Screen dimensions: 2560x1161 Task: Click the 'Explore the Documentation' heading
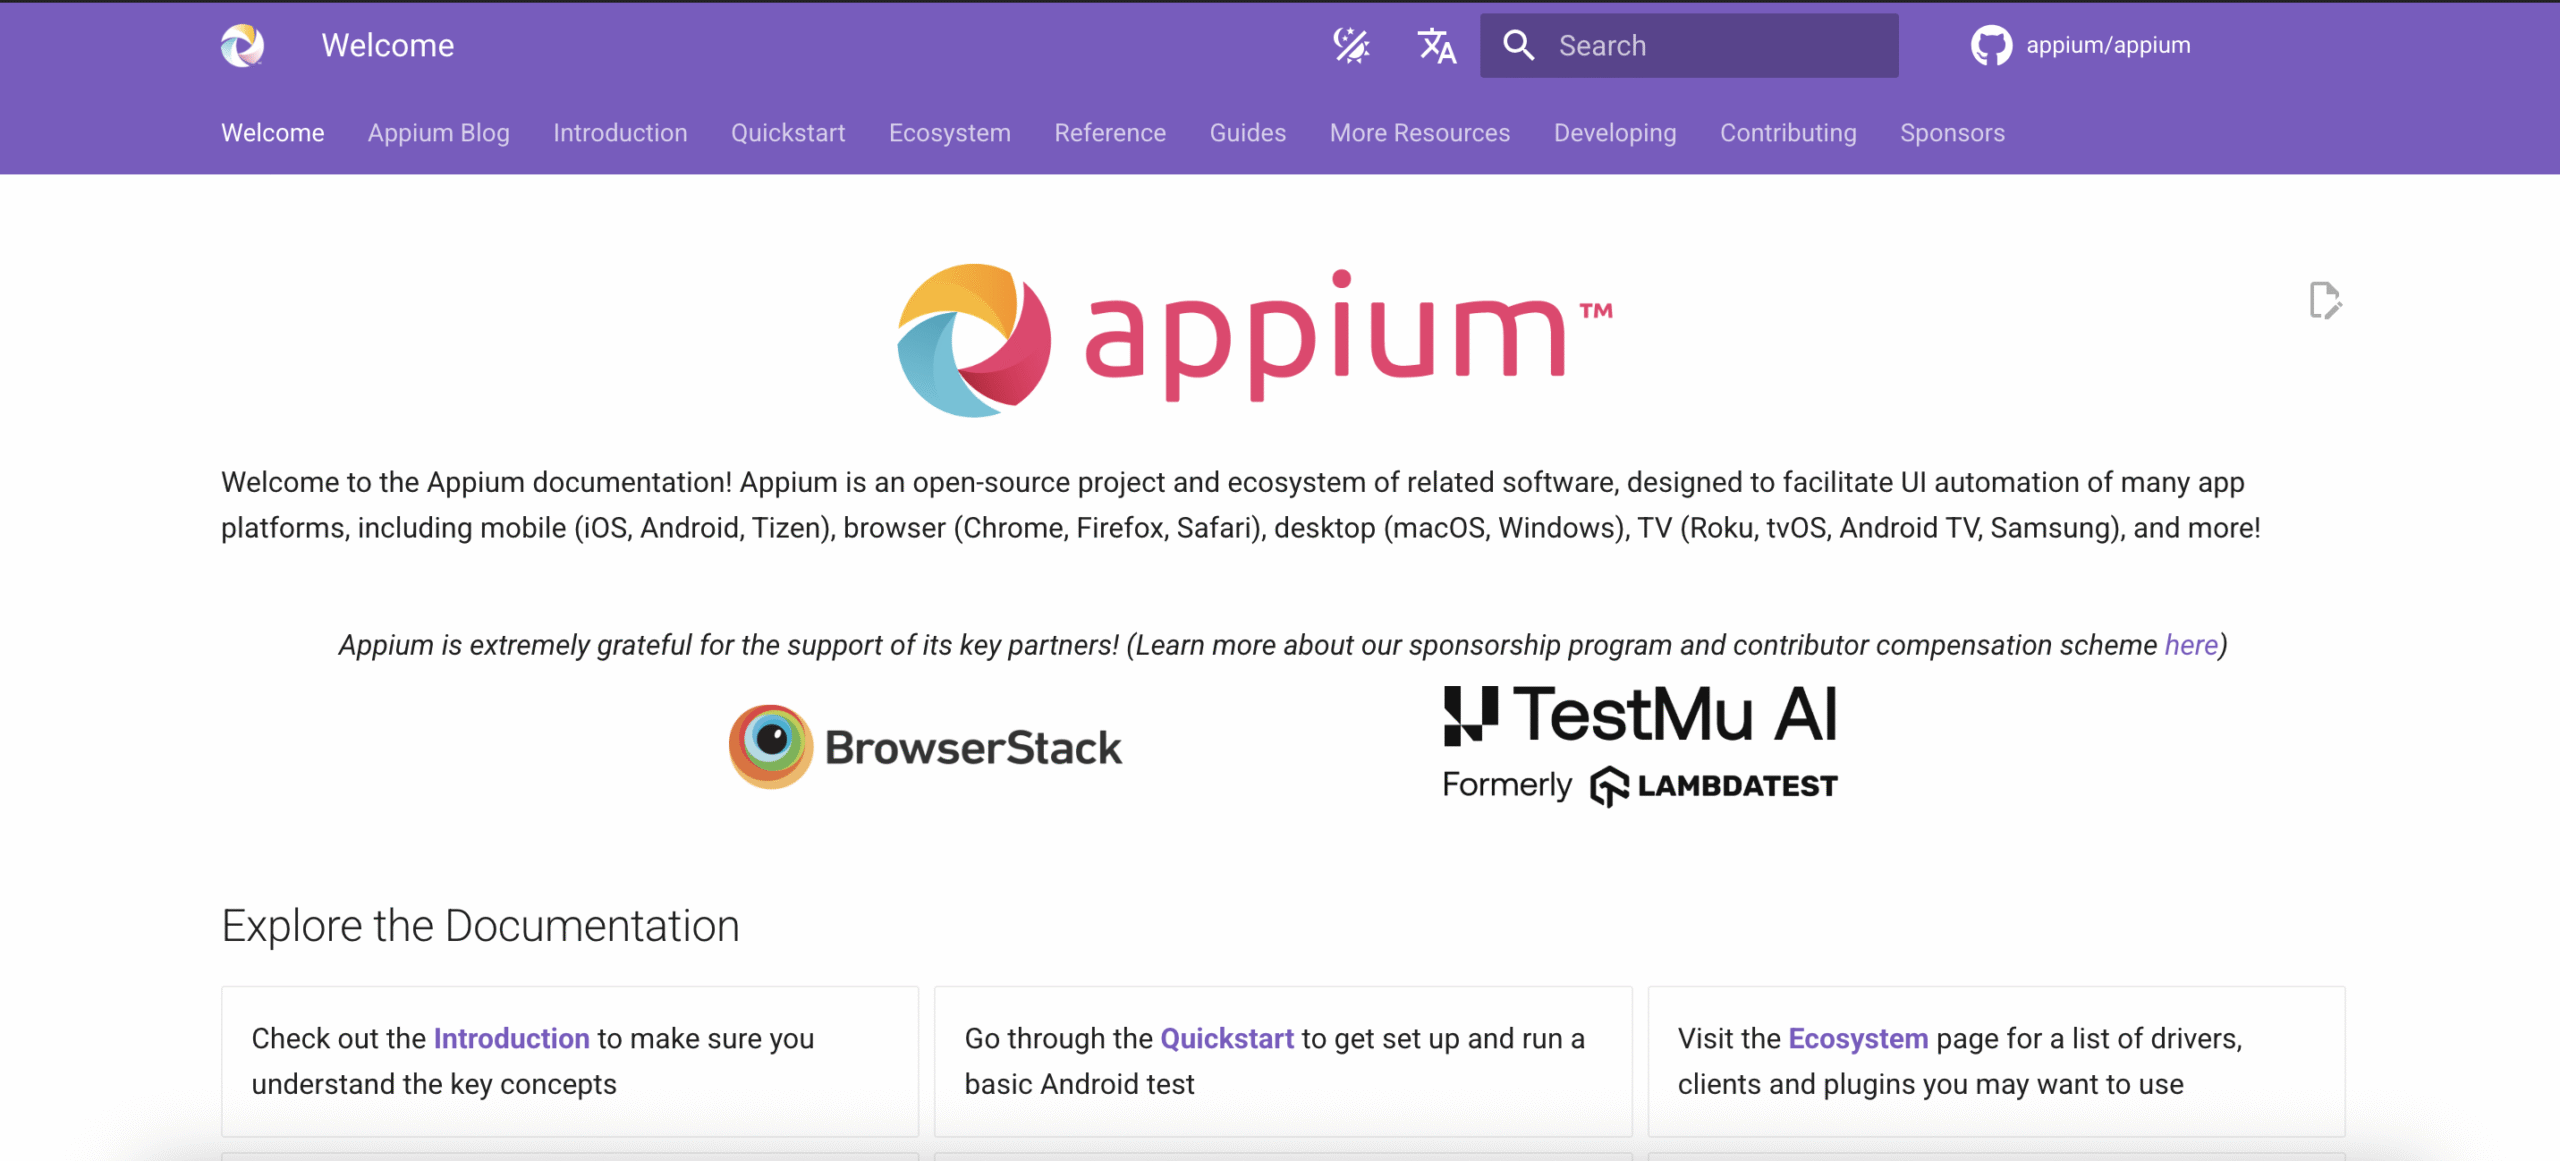(x=480, y=926)
